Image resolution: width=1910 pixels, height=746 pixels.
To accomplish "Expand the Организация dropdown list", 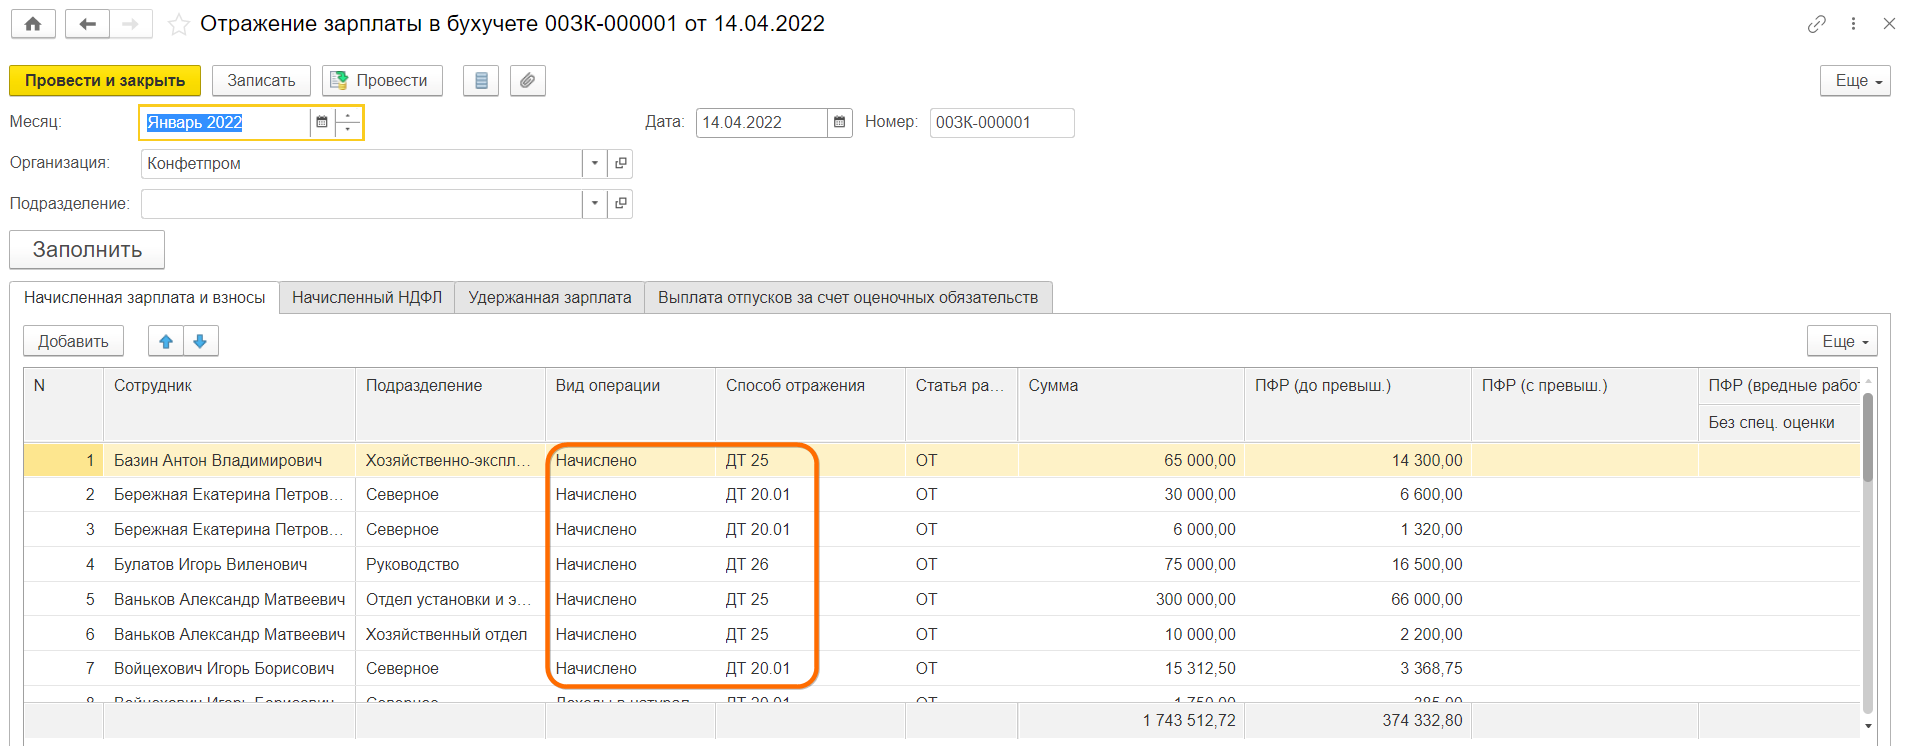I will (x=595, y=163).
